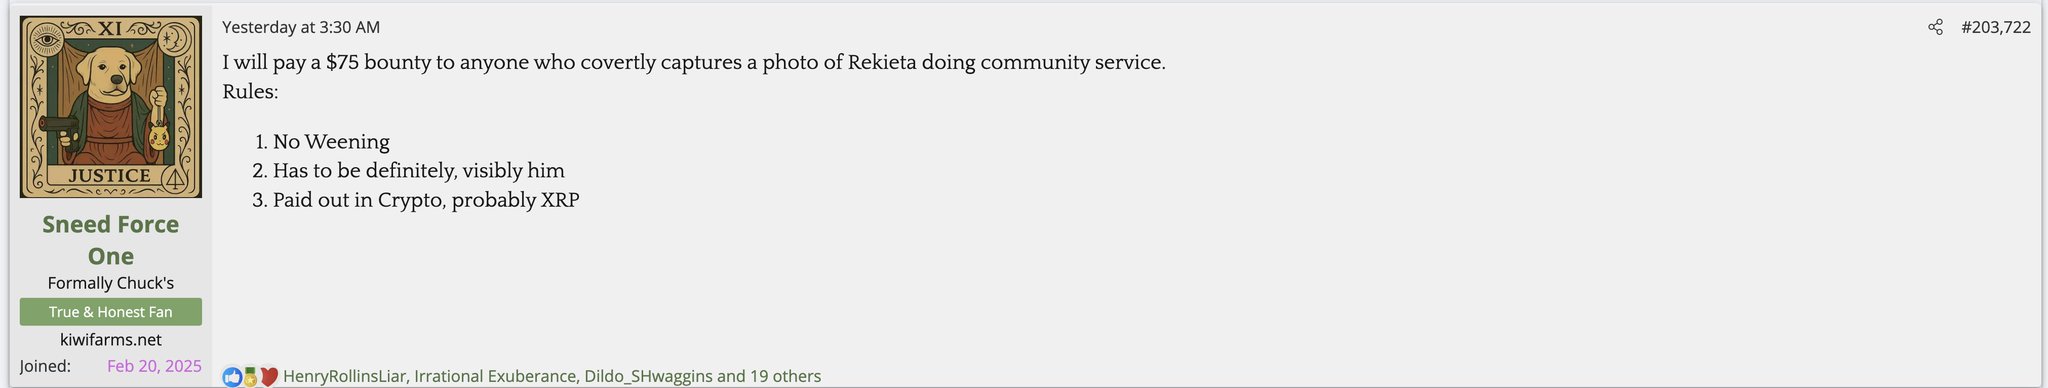Image resolution: width=2048 pixels, height=388 pixels.
Task: Open the Justice tarot dog avatar
Action: (110, 107)
